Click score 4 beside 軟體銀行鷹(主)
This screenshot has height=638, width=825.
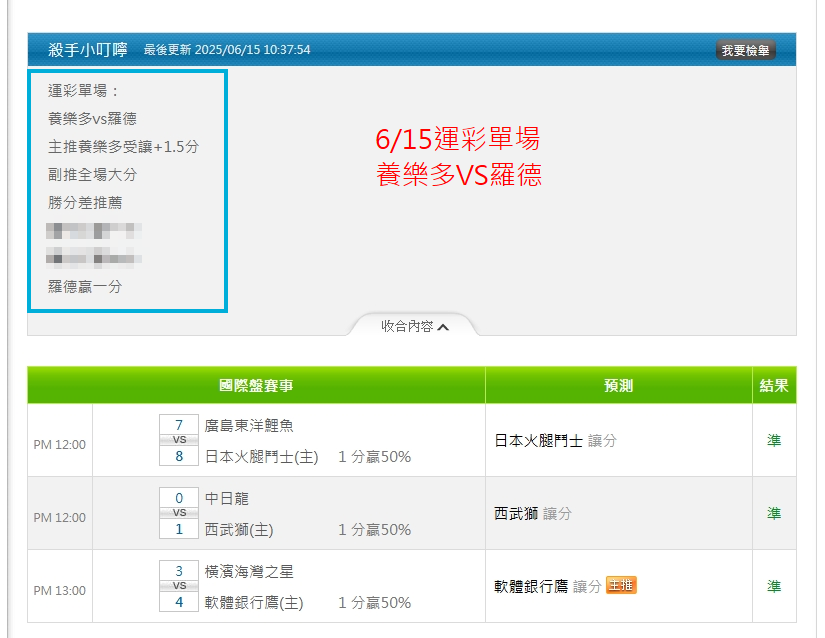click(x=179, y=602)
